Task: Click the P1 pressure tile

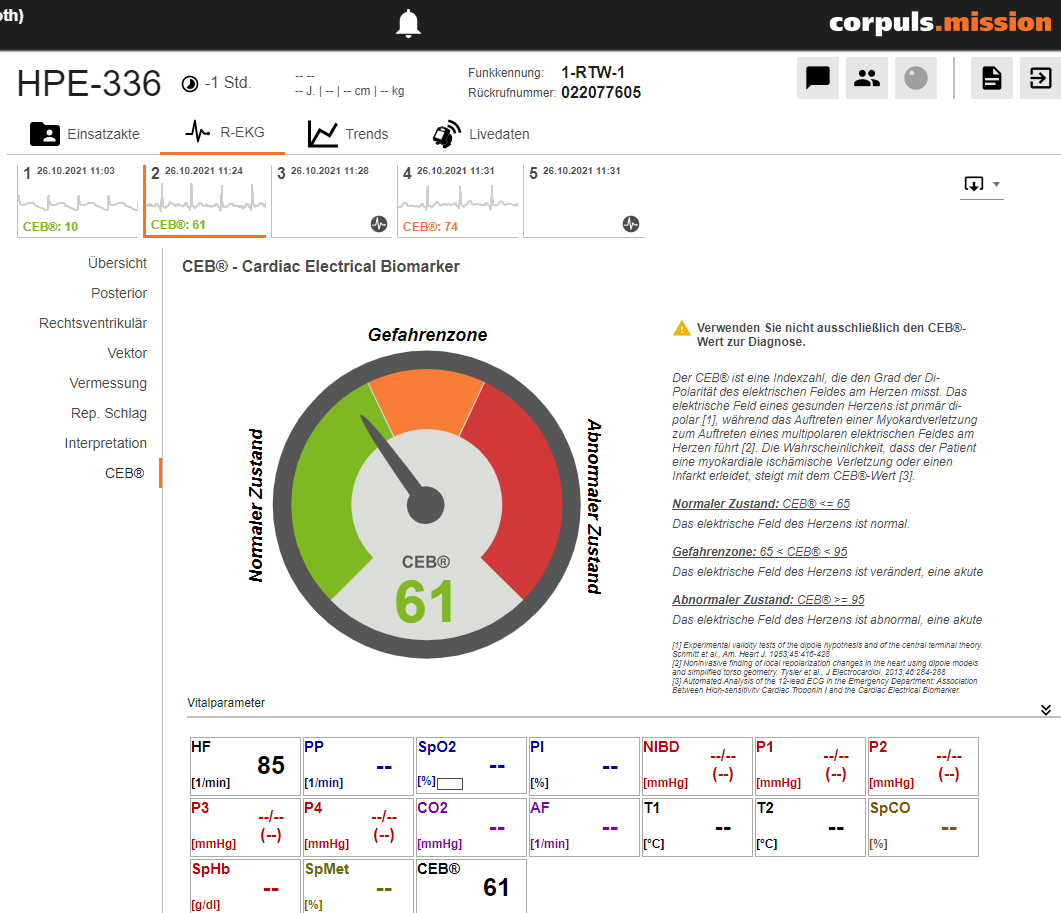Action: point(810,766)
